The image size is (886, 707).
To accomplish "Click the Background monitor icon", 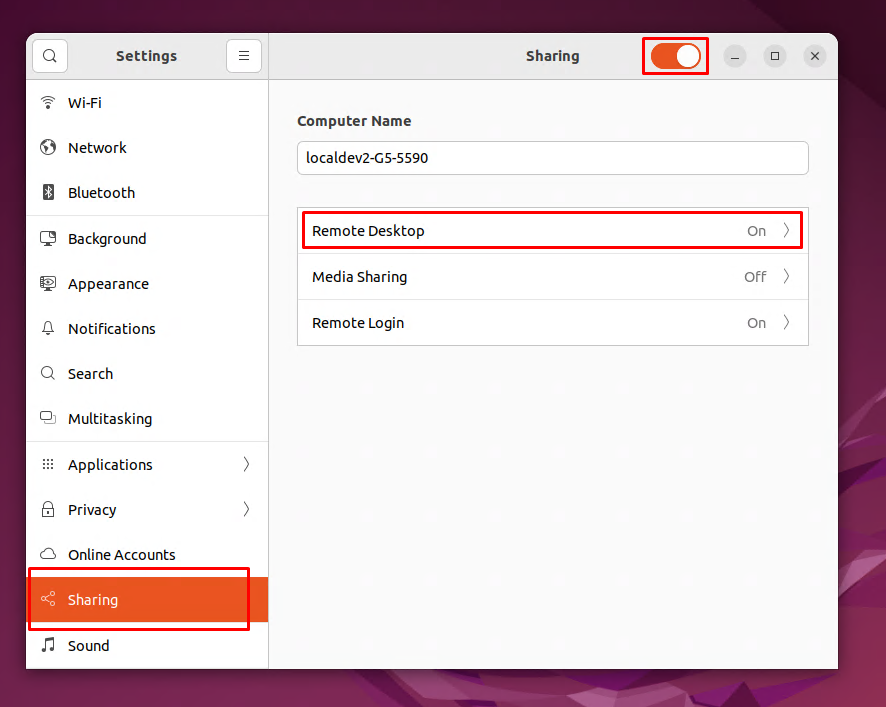I will (48, 238).
